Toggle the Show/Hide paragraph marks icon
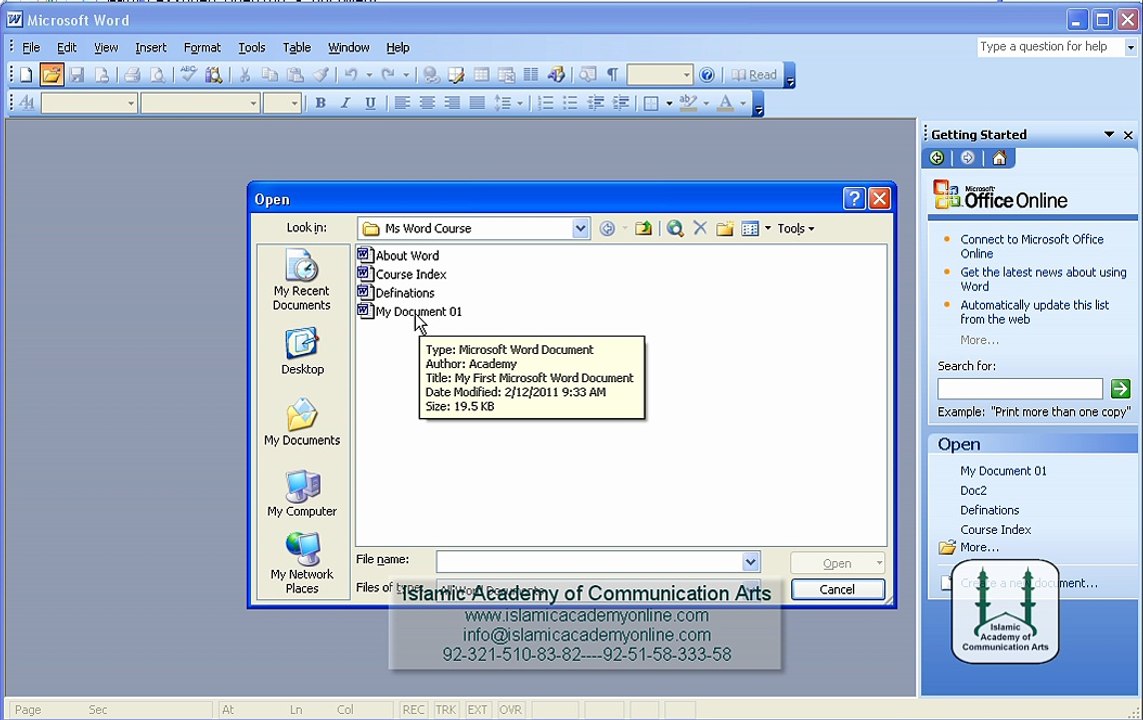This screenshot has height=720, width=1143. click(x=613, y=74)
